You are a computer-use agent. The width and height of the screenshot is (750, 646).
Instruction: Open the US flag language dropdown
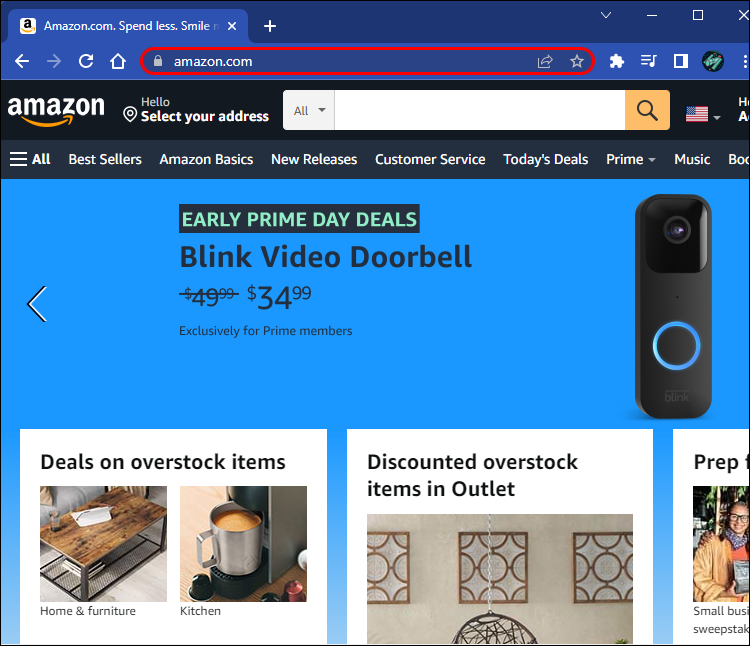pyautogui.click(x=703, y=114)
